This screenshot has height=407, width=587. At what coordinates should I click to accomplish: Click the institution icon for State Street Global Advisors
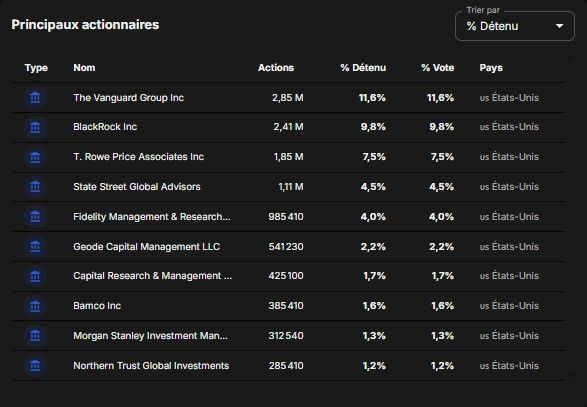click(35, 186)
